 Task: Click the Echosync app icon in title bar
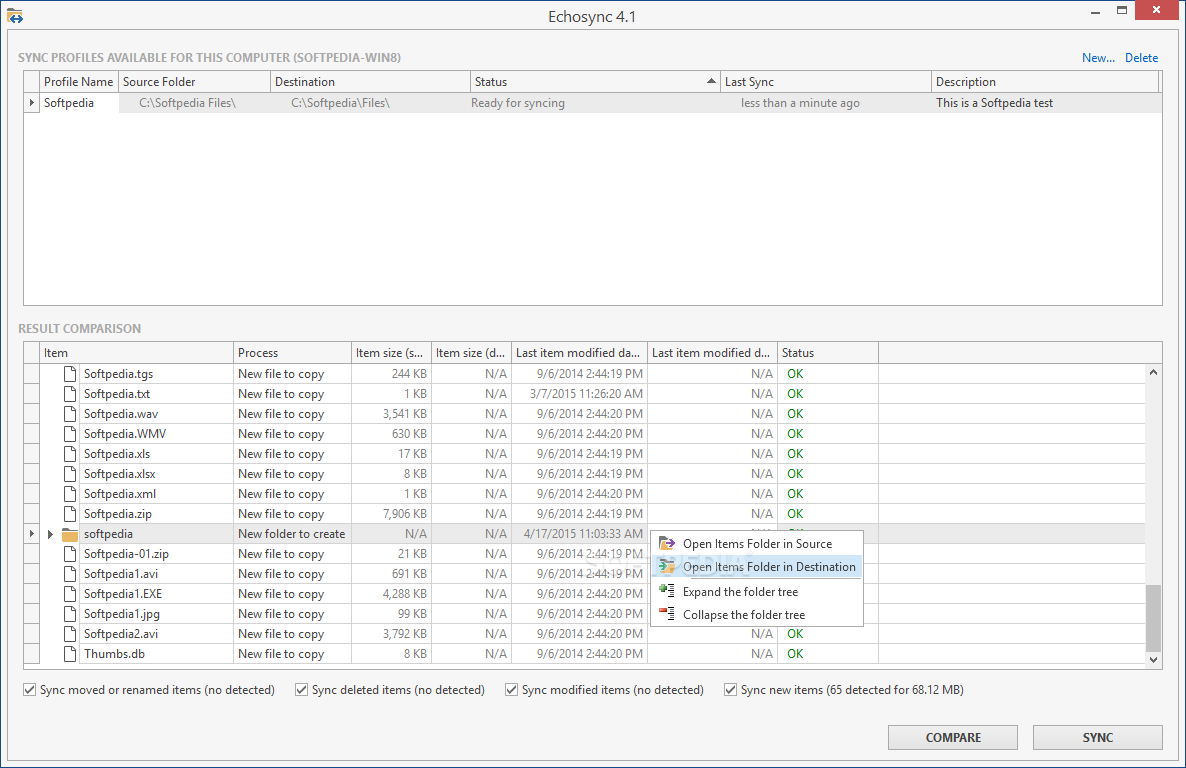click(x=15, y=15)
